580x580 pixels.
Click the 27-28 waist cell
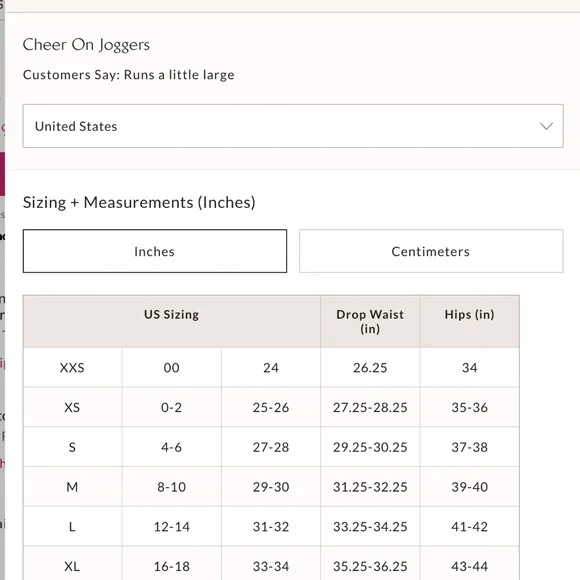coord(271,447)
